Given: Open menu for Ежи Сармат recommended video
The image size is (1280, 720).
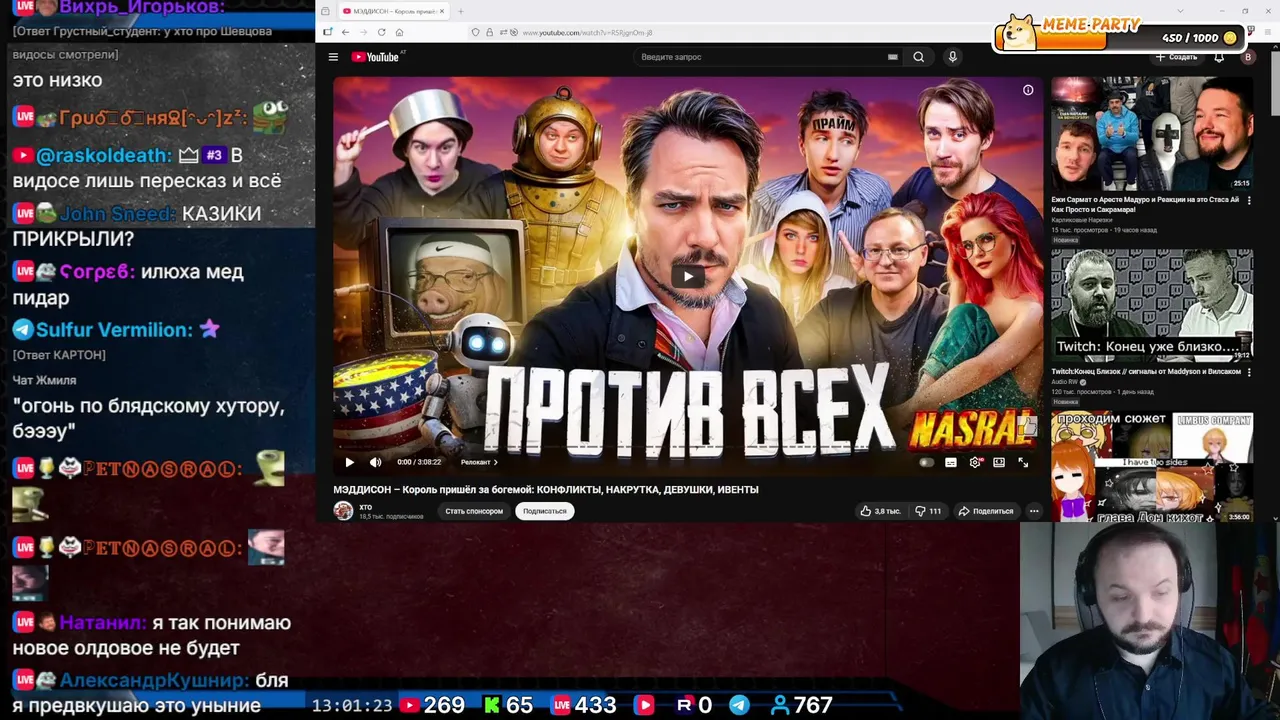Looking at the screenshot, I should (x=1249, y=200).
